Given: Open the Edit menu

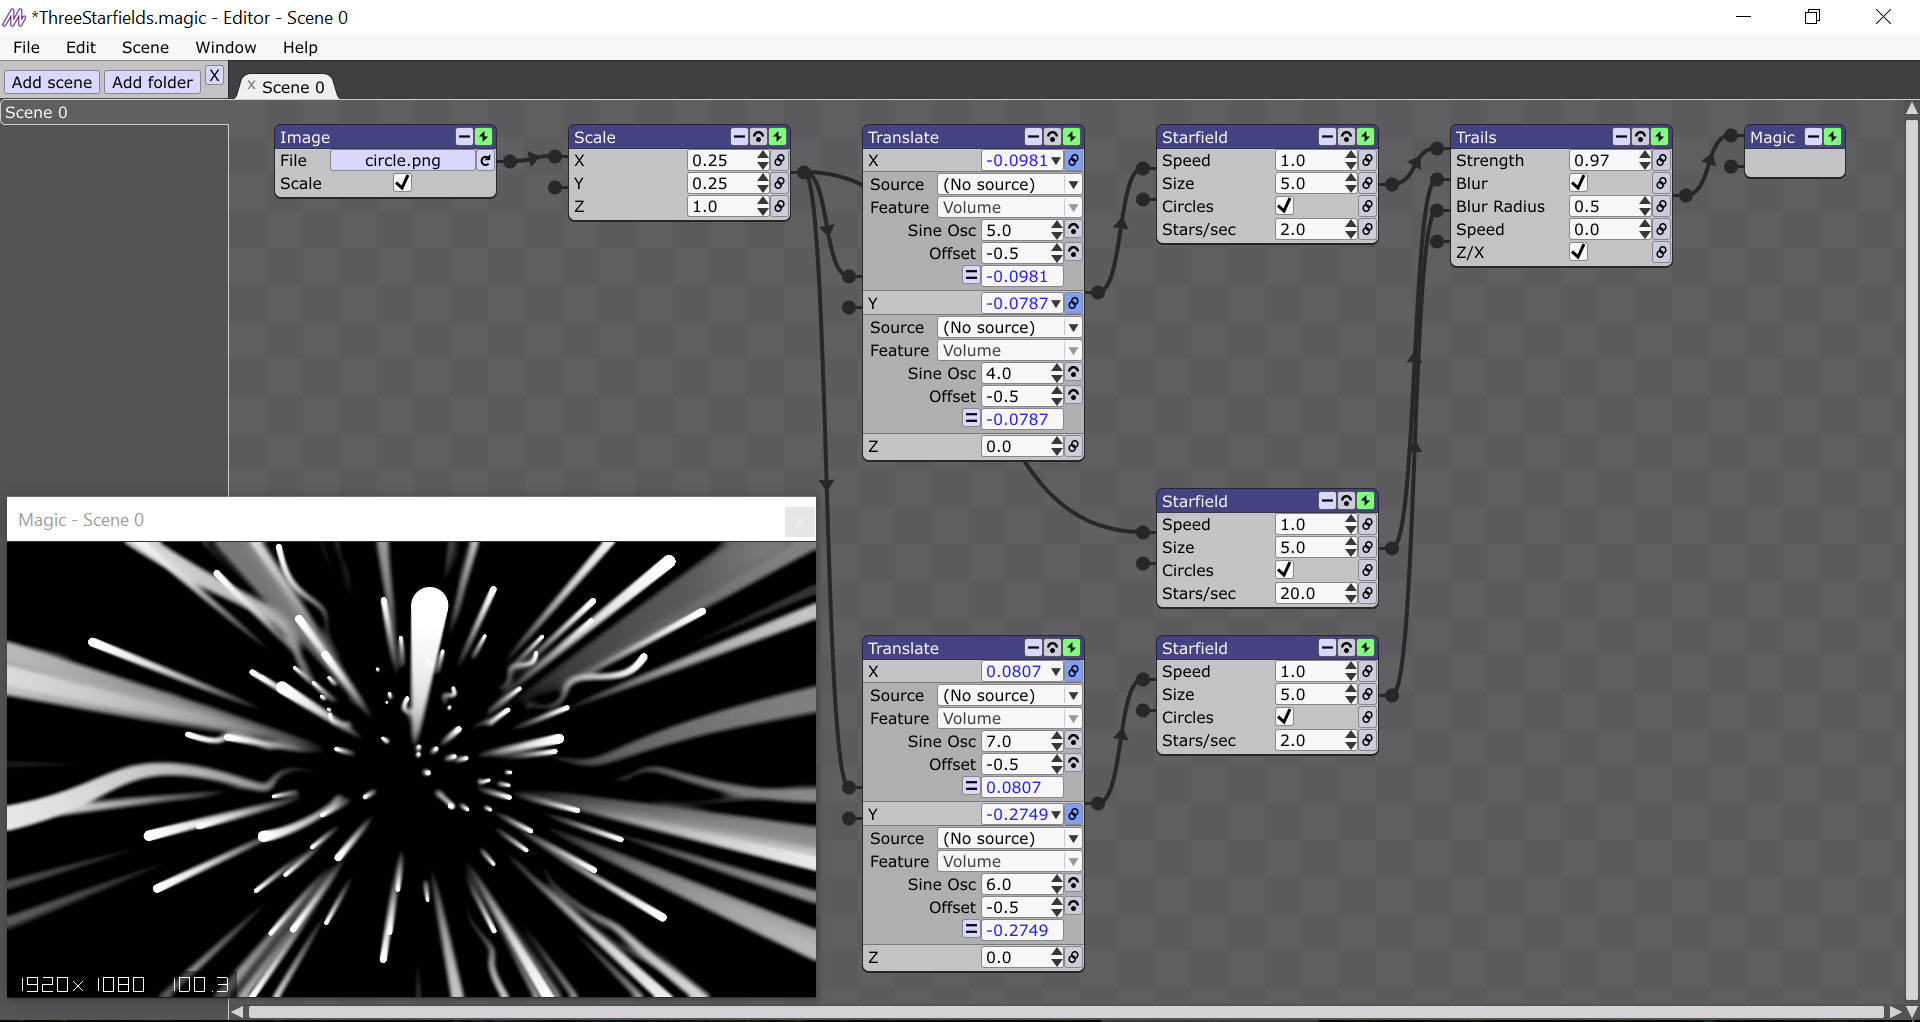Looking at the screenshot, I should 81,47.
